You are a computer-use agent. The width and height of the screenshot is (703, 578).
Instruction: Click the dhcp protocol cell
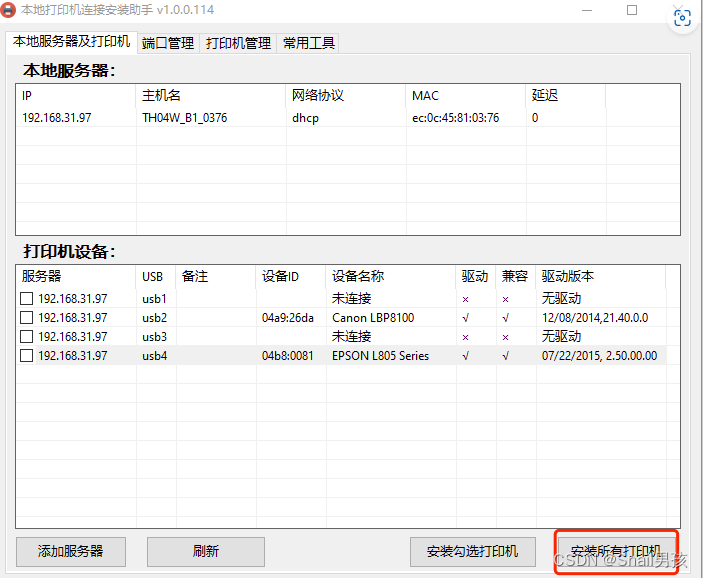pyautogui.click(x=305, y=118)
